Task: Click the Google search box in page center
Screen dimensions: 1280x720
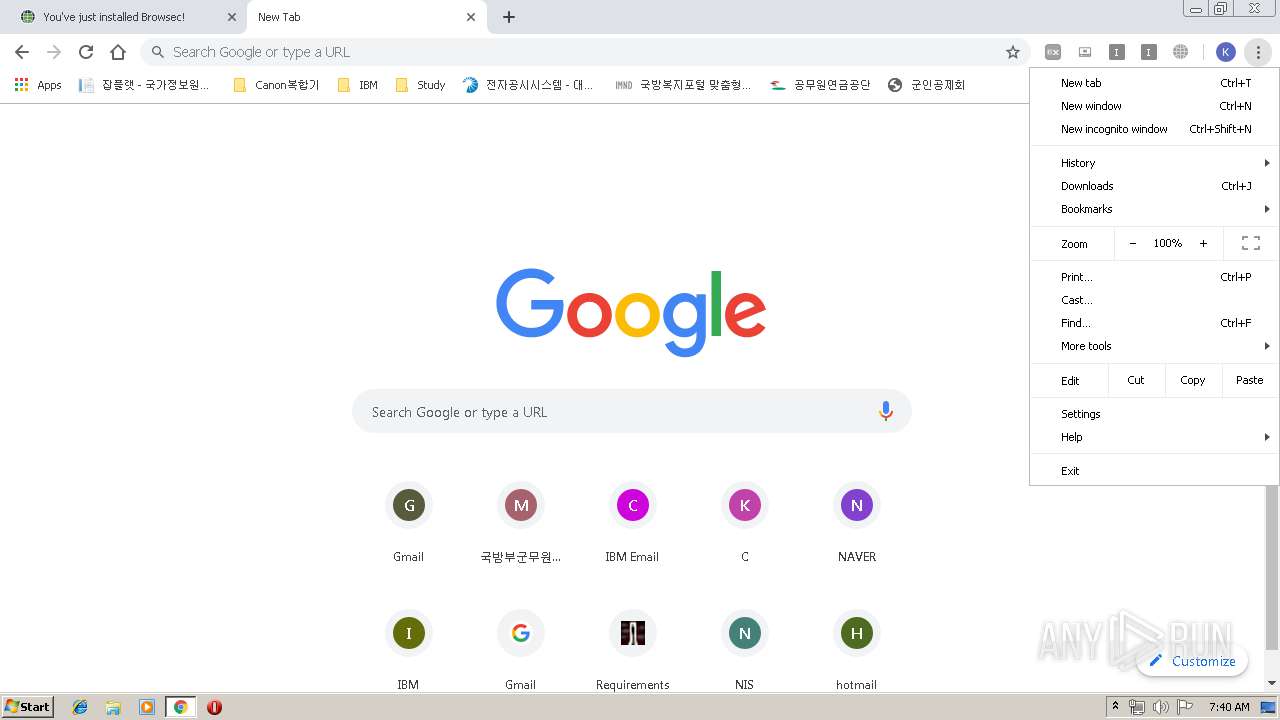Action: click(632, 411)
